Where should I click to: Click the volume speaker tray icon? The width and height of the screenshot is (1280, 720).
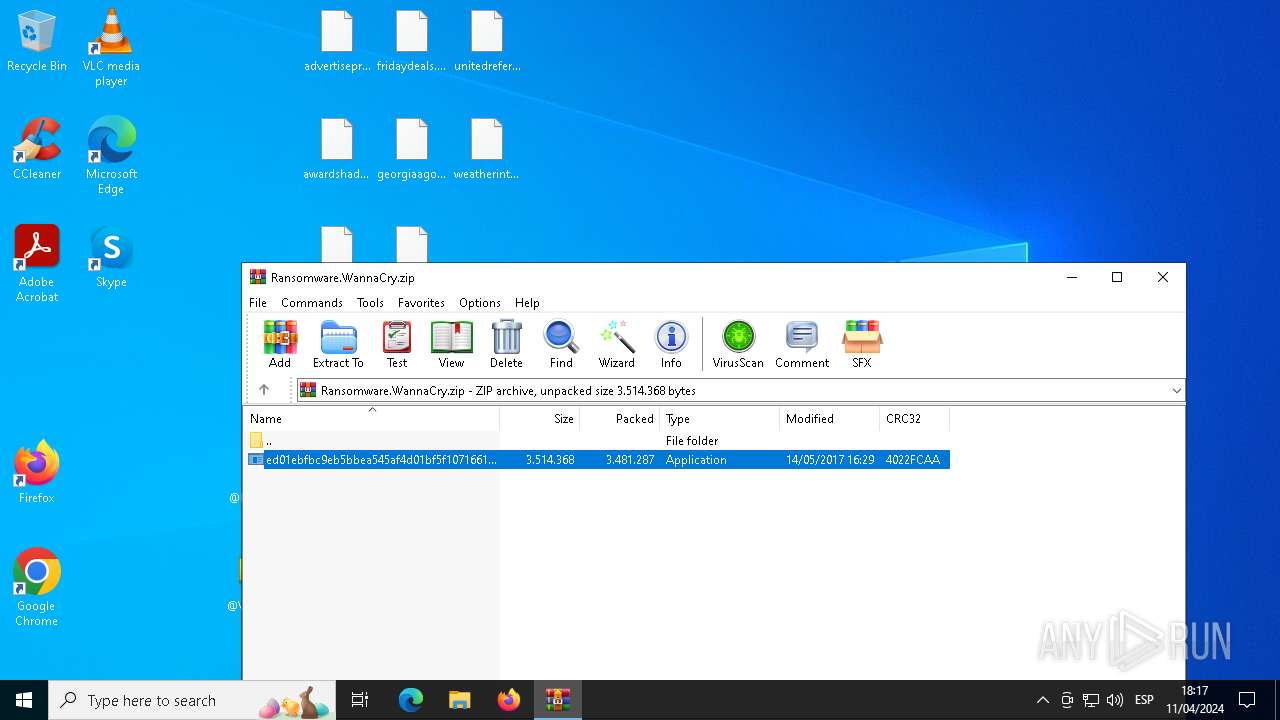pyautogui.click(x=1115, y=700)
